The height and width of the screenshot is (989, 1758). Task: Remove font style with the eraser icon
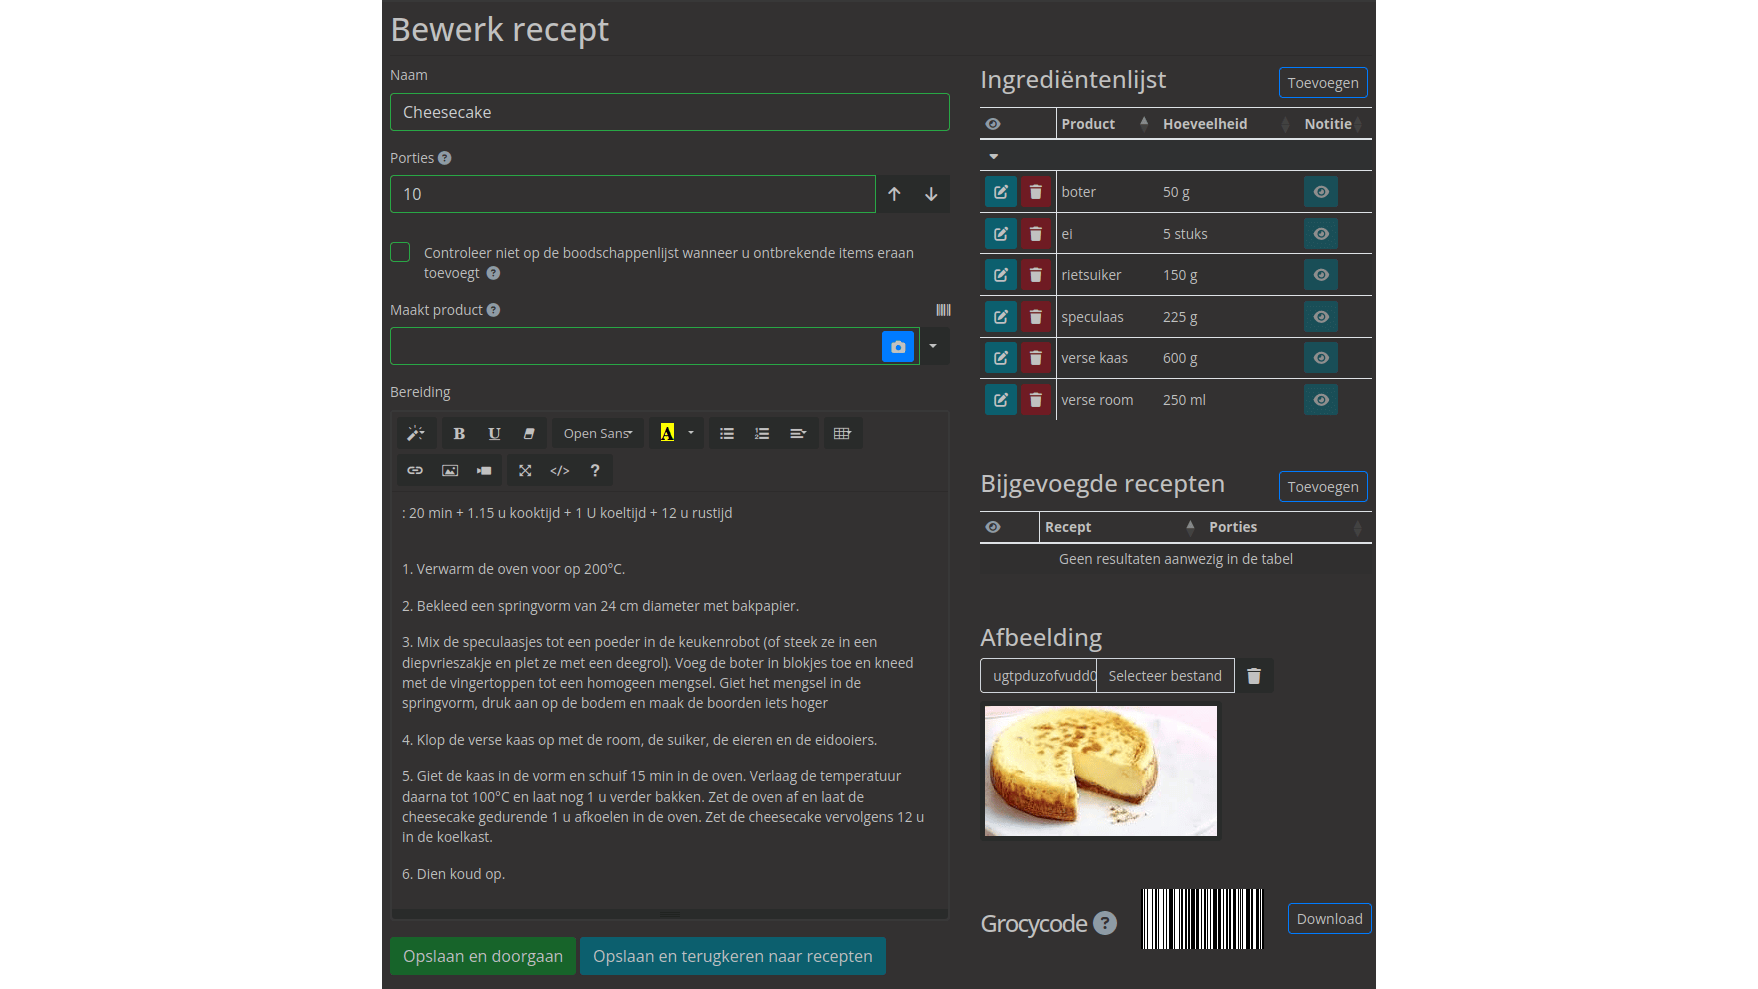[529, 433]
